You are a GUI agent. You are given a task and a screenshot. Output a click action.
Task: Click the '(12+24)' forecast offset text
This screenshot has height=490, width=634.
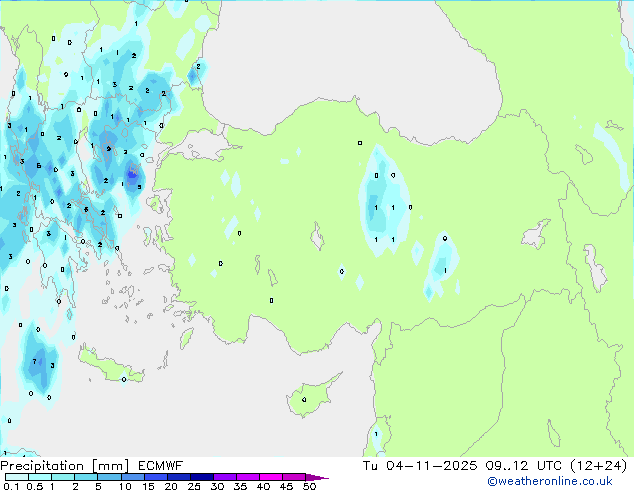point(598,466)
